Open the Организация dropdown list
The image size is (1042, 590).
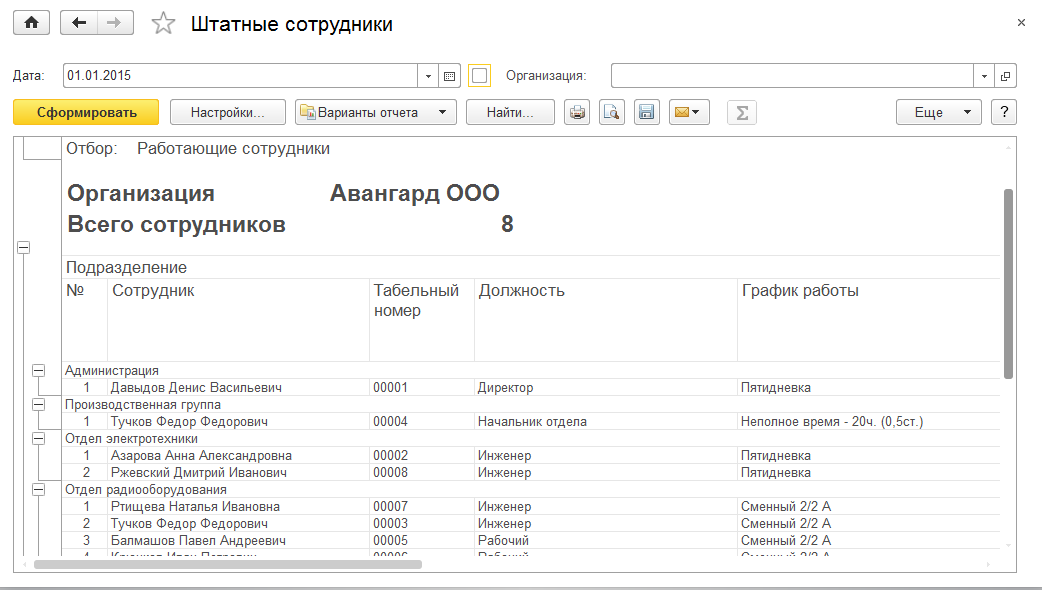[984, 75]
